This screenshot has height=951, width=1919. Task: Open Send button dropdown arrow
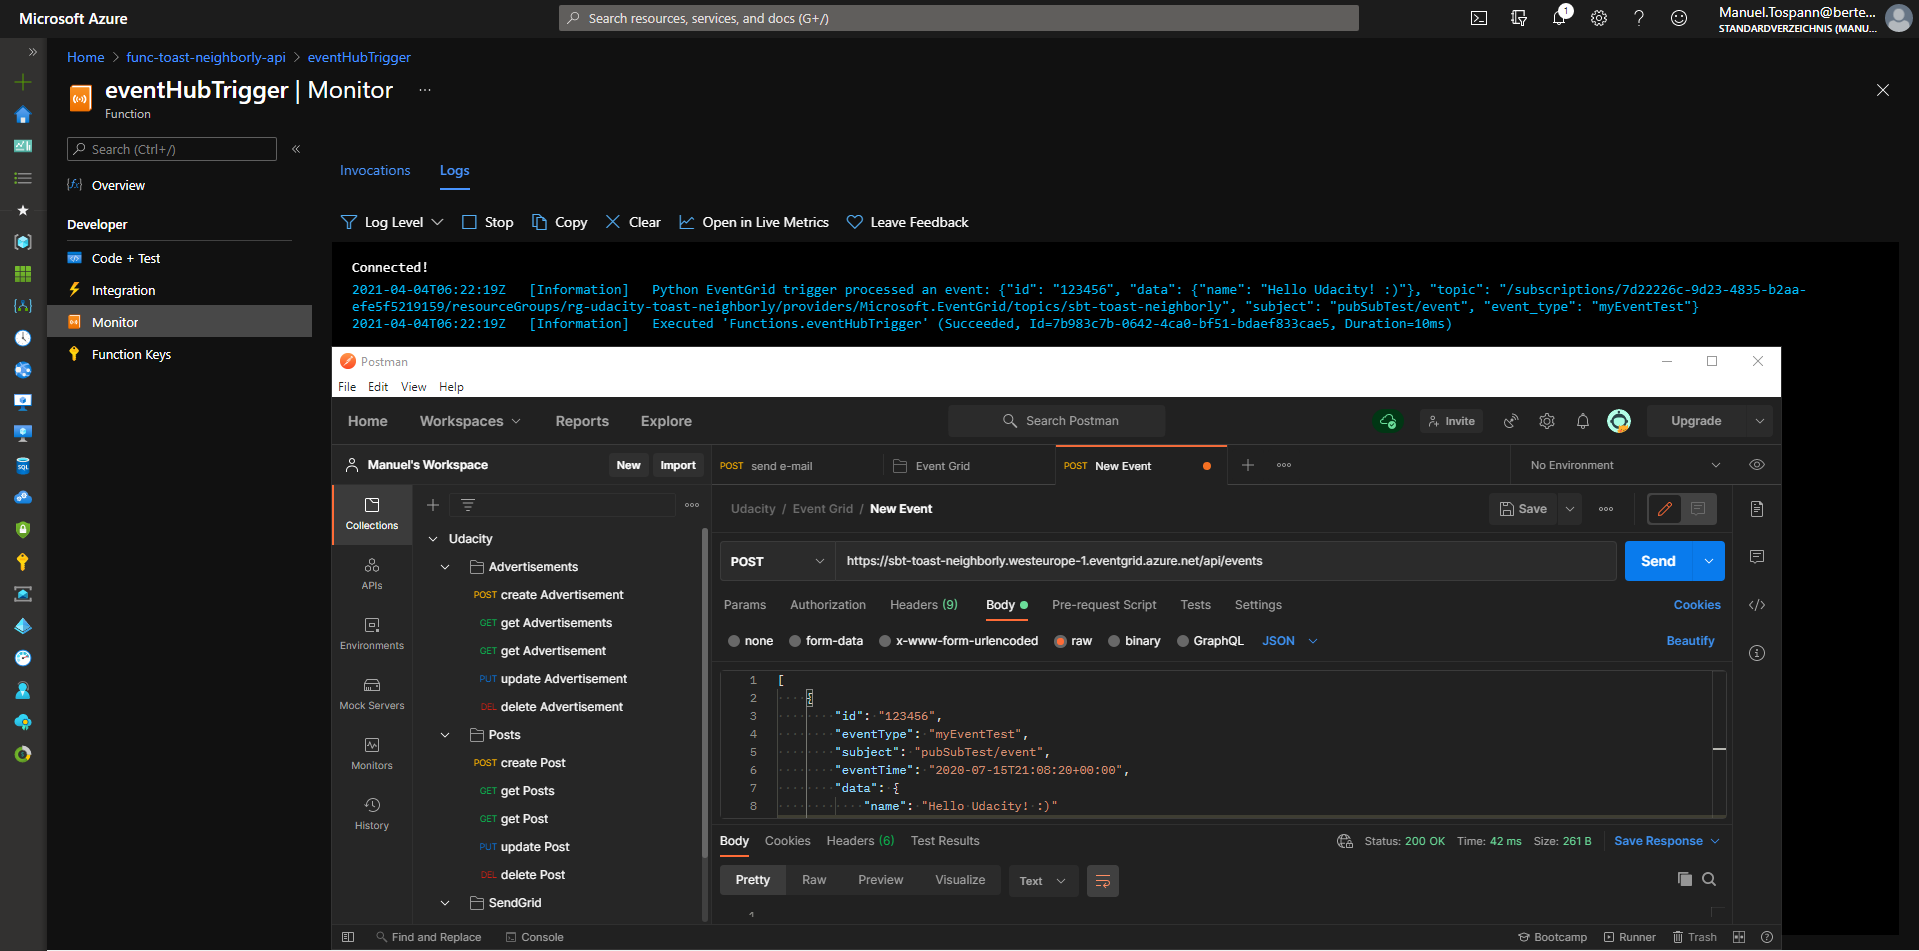pos(1708,561)
